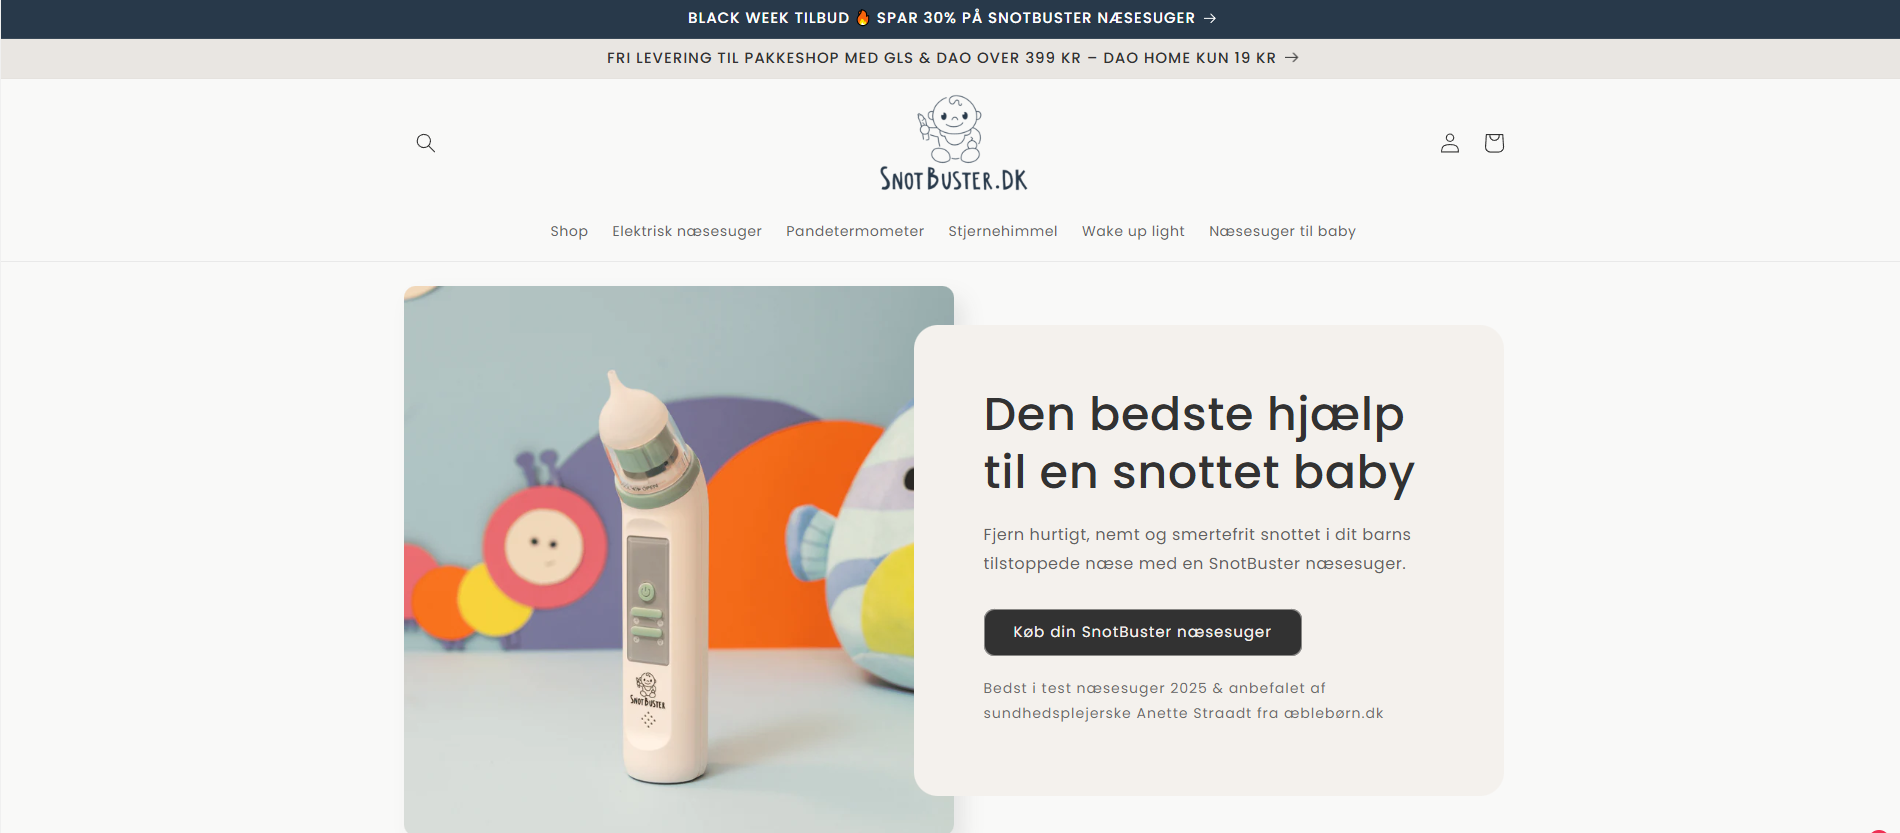1900x833 pixels.
Task: Click the arrow after free delivery text
Action: pos(1292,58)
